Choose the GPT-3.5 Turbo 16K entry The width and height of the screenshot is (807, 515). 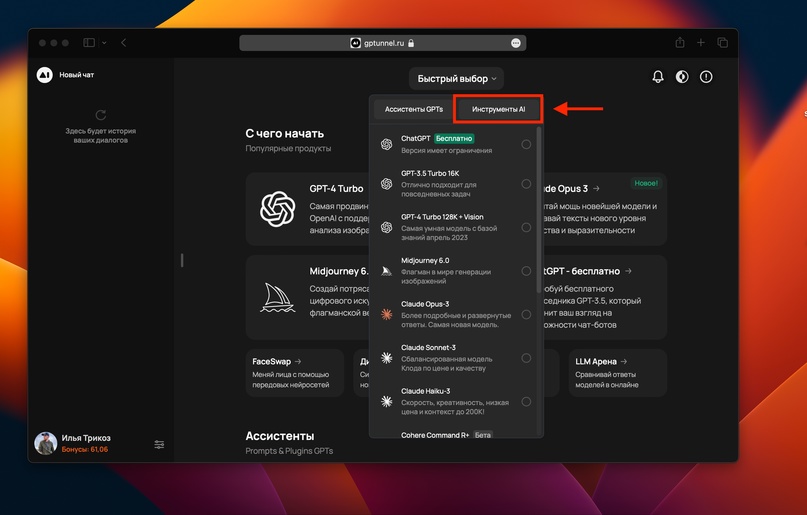455,184
